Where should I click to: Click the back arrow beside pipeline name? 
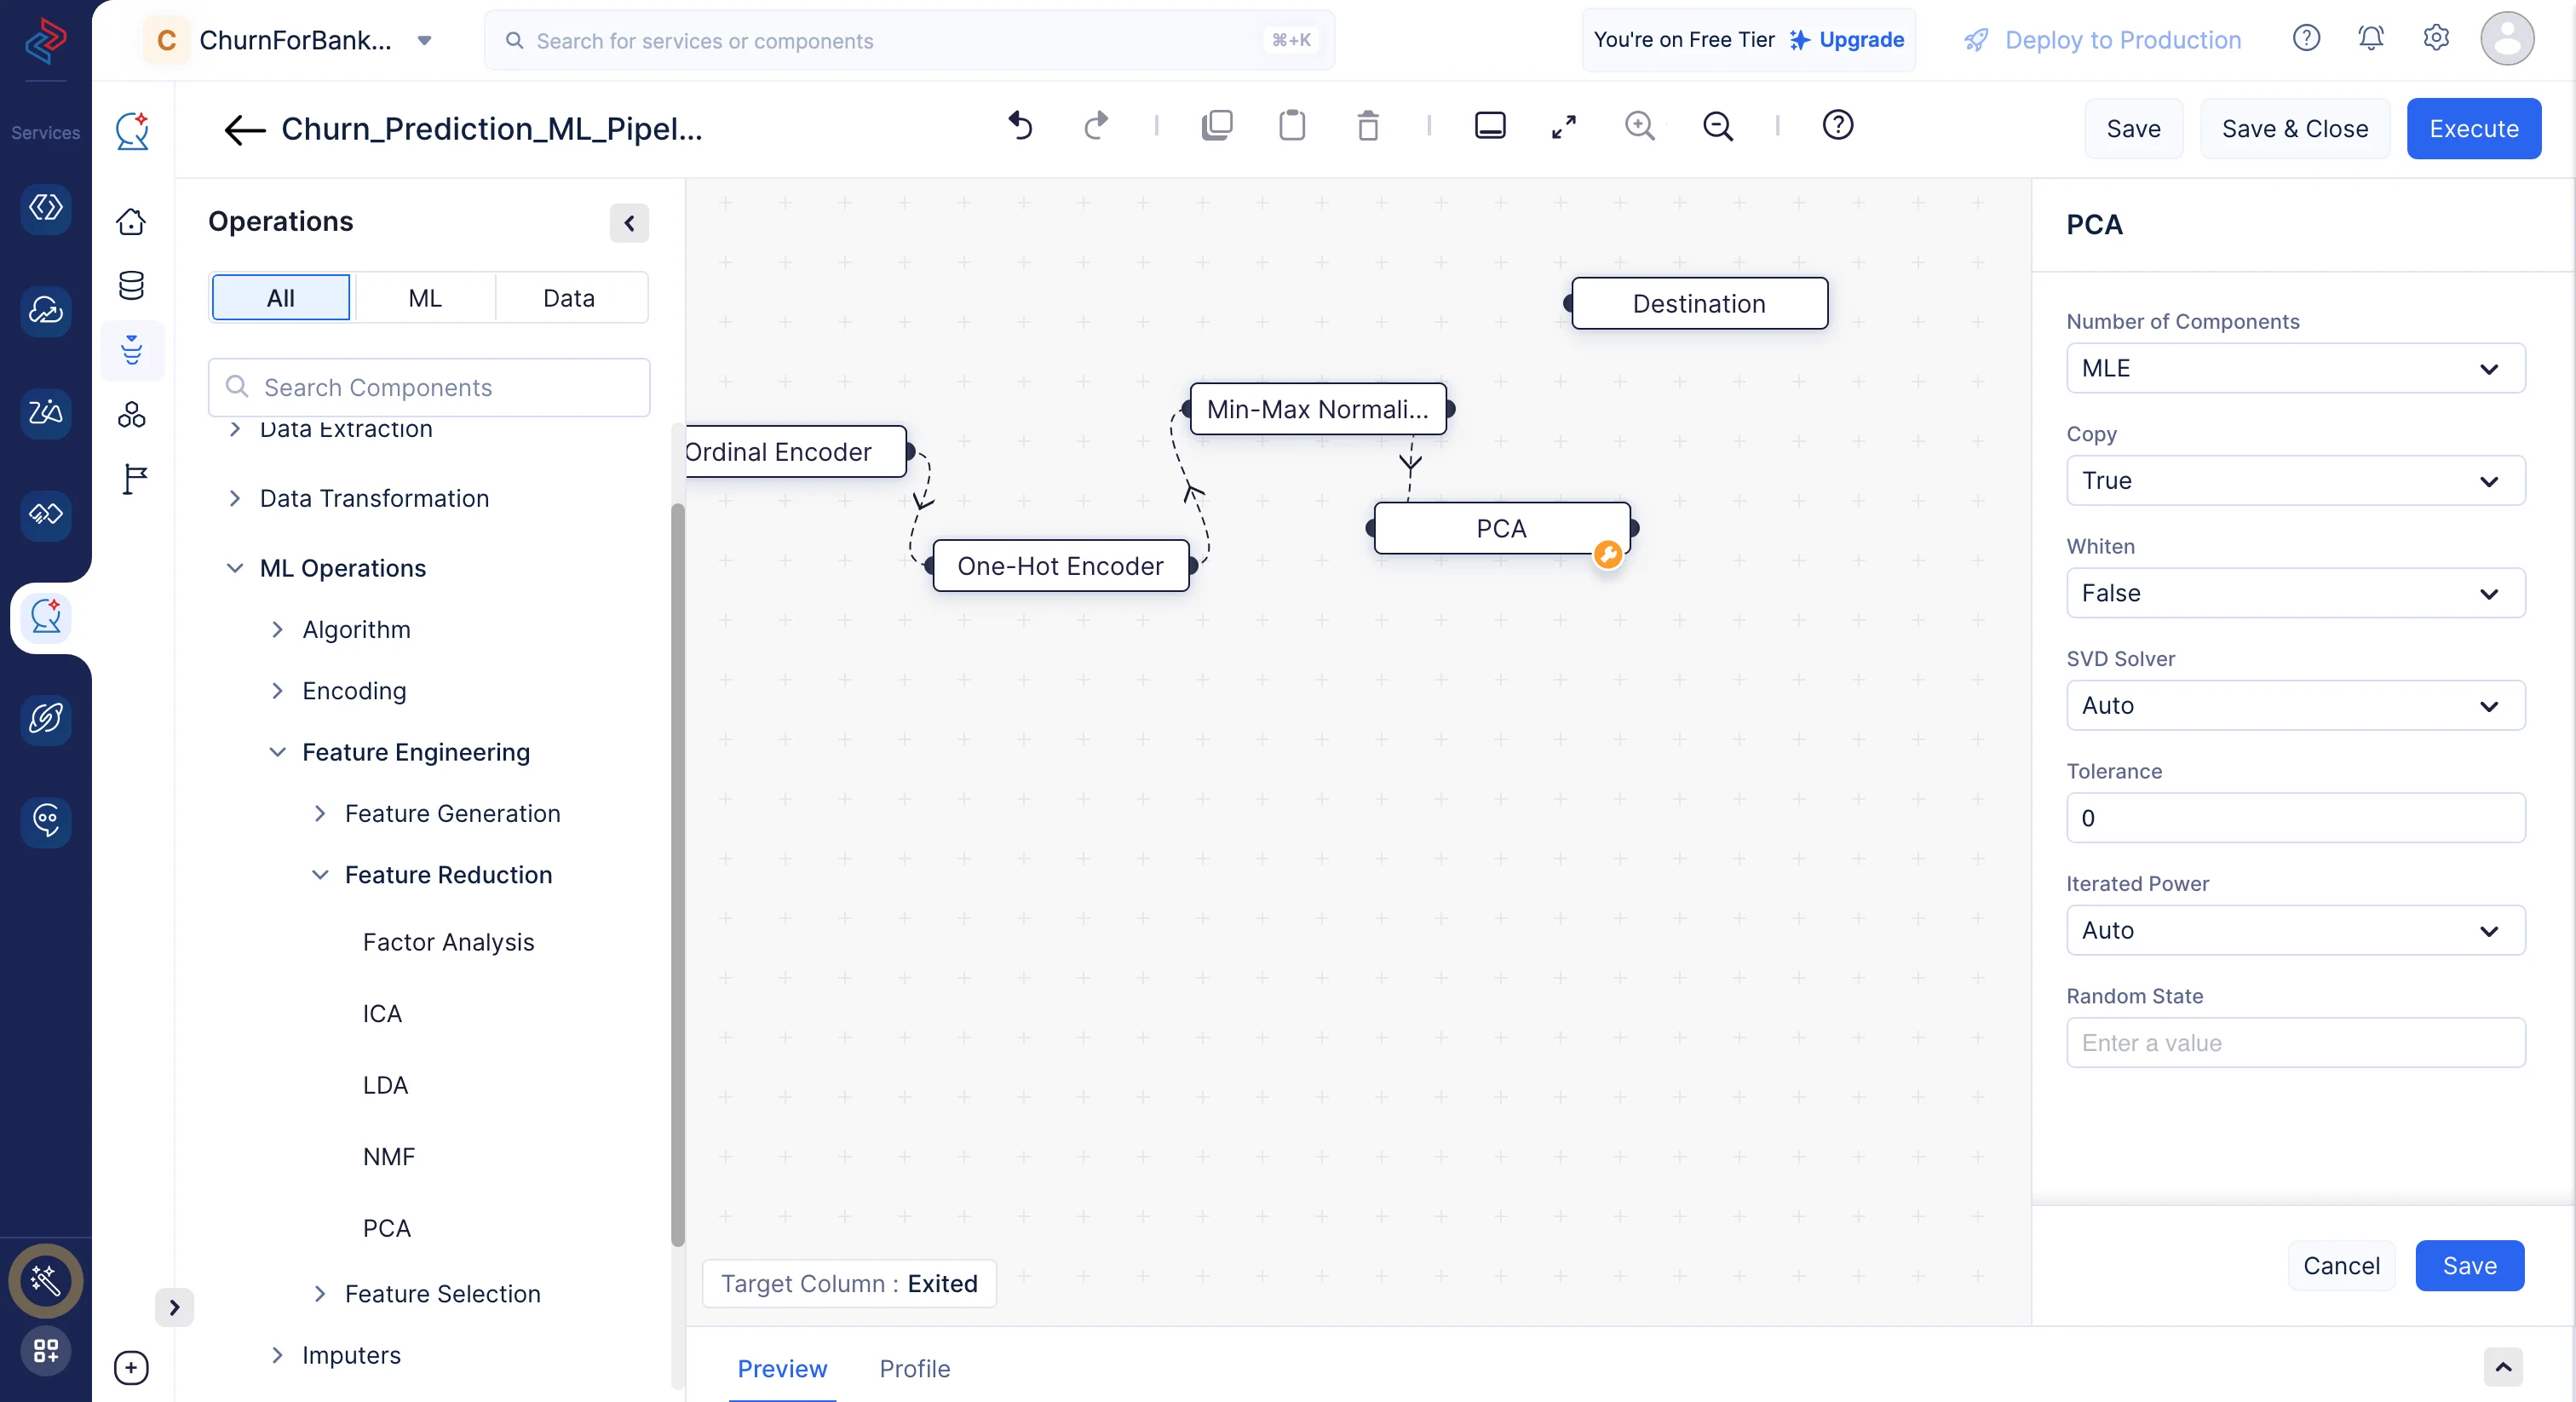244,129
